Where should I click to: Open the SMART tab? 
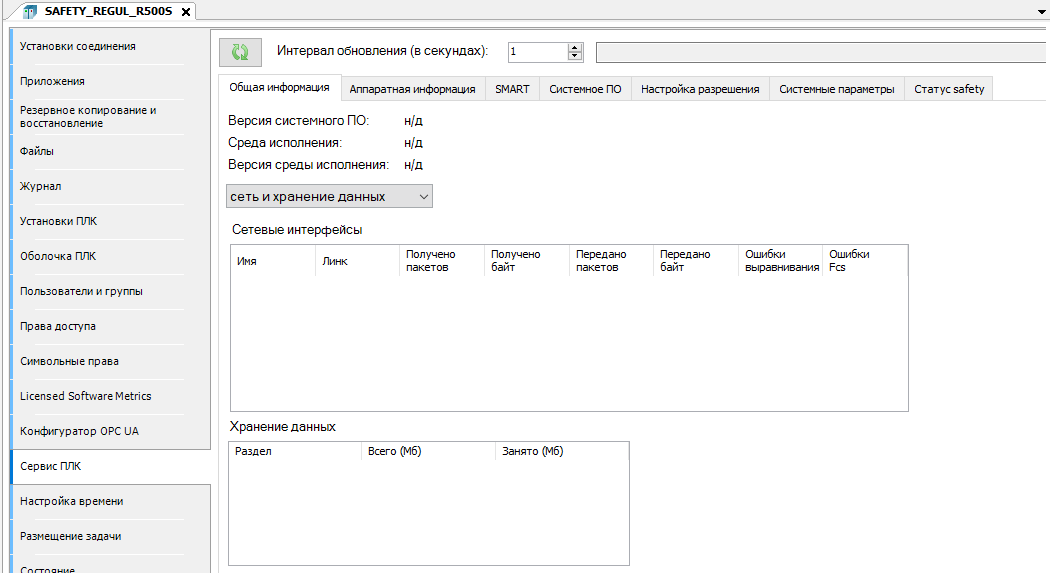click(x=512, y=89)
